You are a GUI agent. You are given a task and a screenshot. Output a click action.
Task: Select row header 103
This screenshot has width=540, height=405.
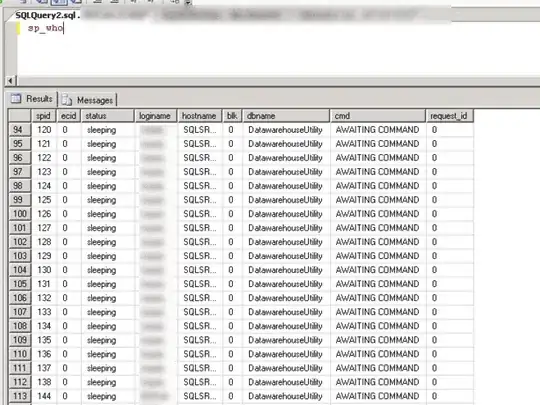20,256
